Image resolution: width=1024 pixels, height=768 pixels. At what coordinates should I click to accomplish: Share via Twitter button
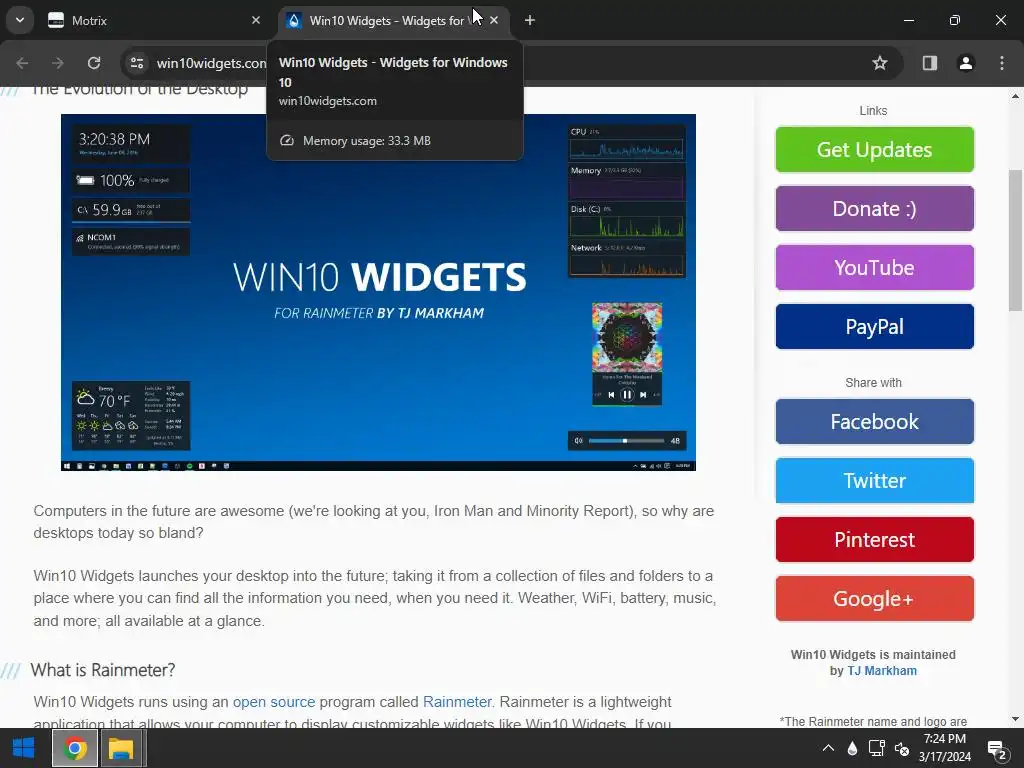(874, 481)
